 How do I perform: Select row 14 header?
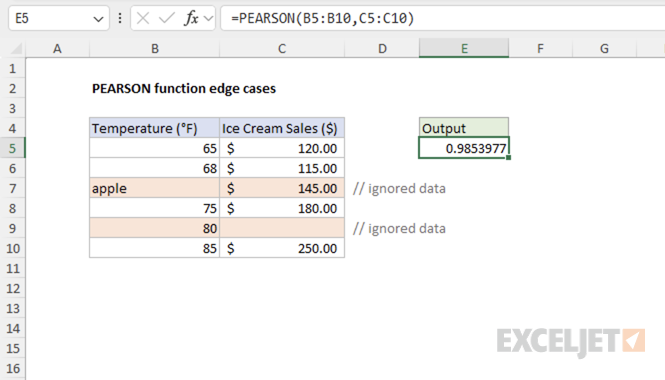[x=13, y=328]
